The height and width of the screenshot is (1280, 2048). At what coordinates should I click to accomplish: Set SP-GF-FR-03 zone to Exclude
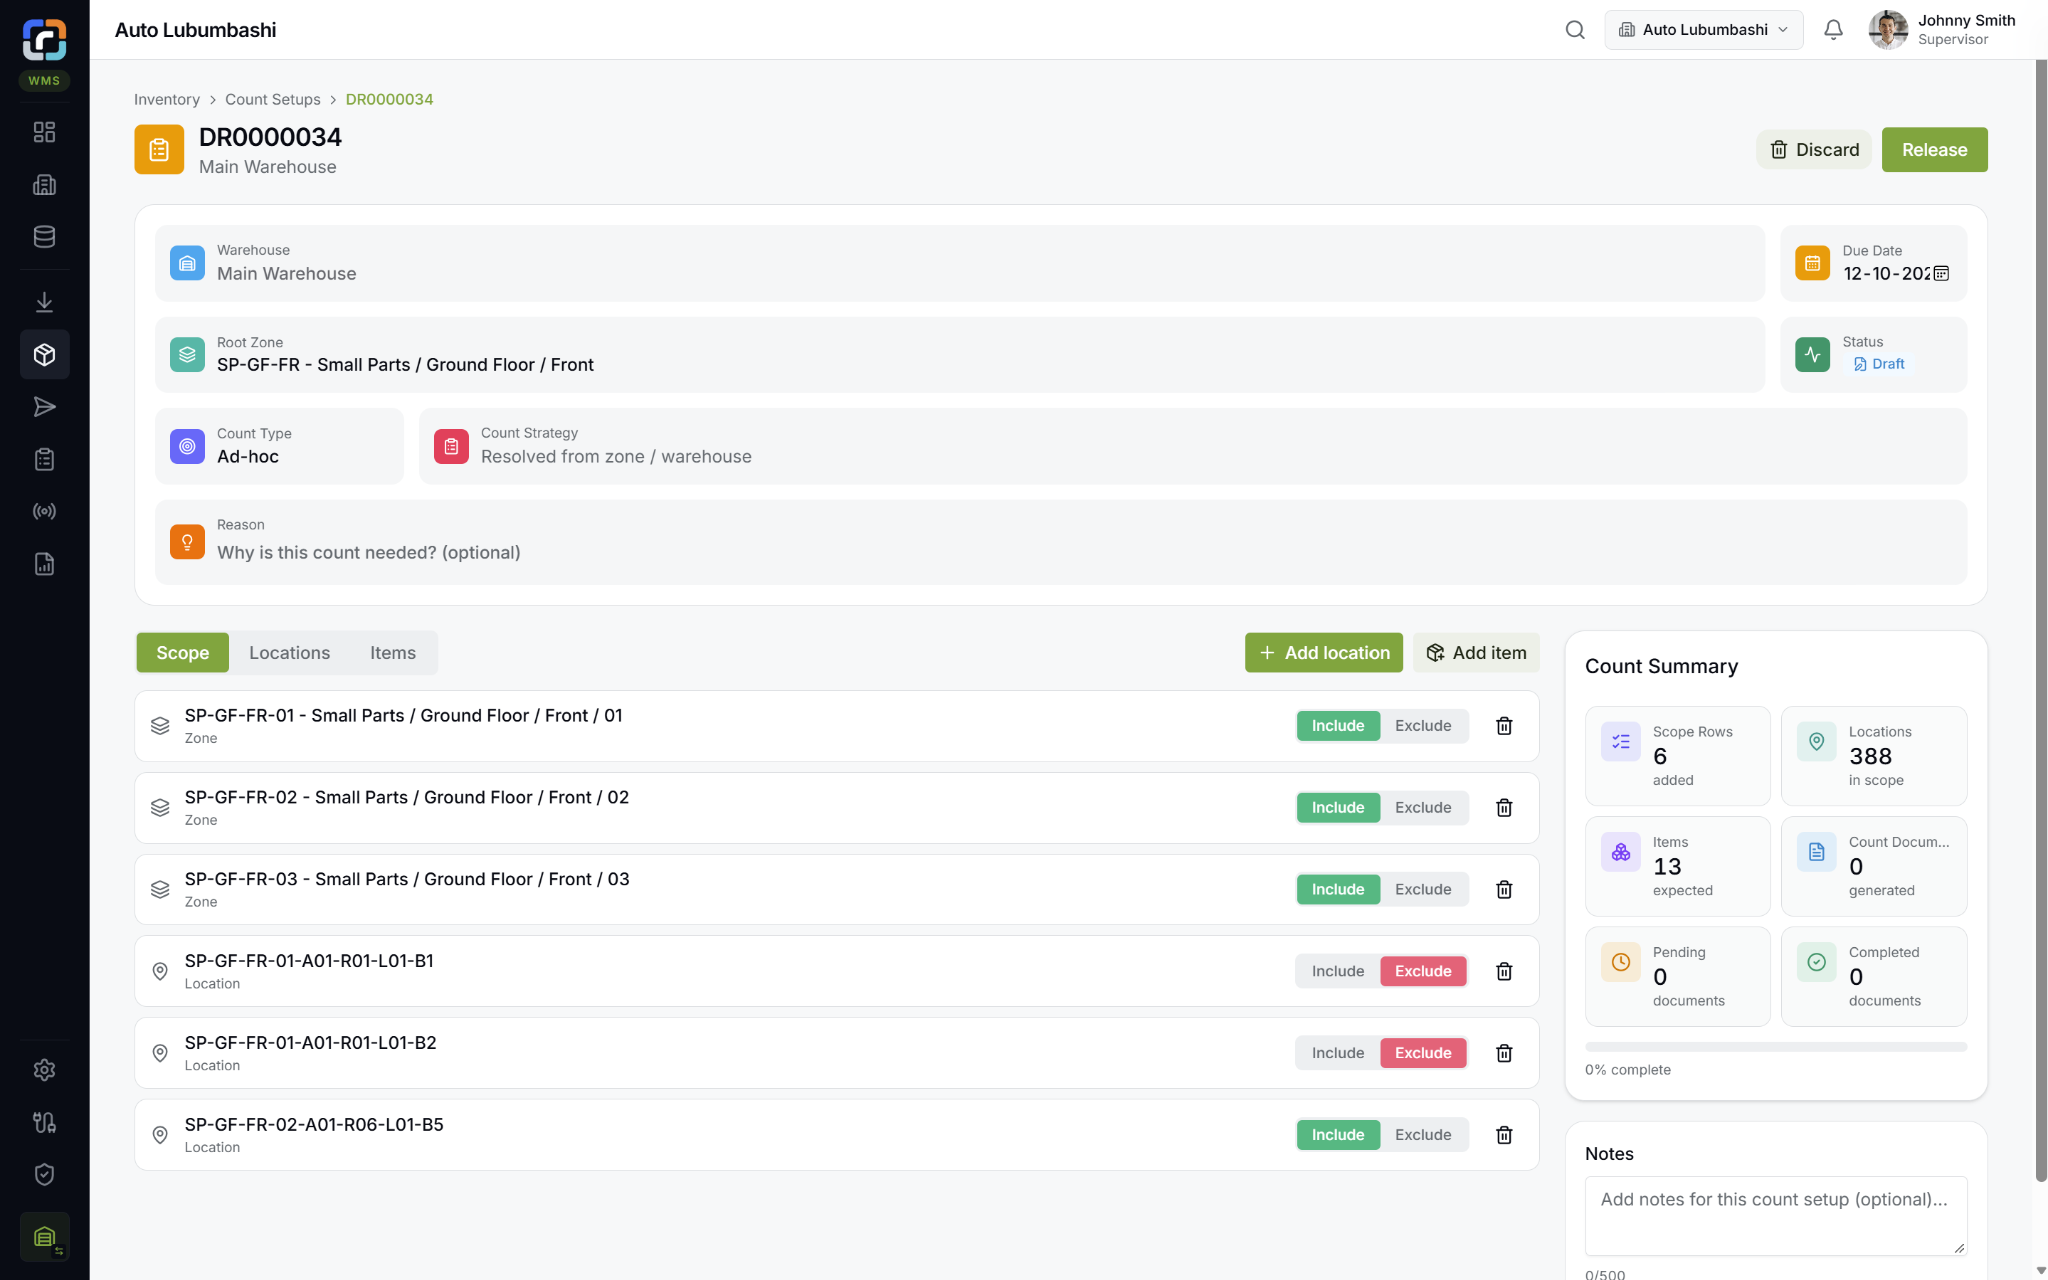point(1423,890)
